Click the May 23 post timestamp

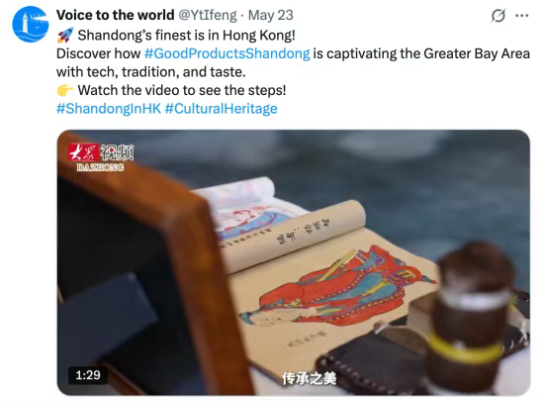click(270, 15)
